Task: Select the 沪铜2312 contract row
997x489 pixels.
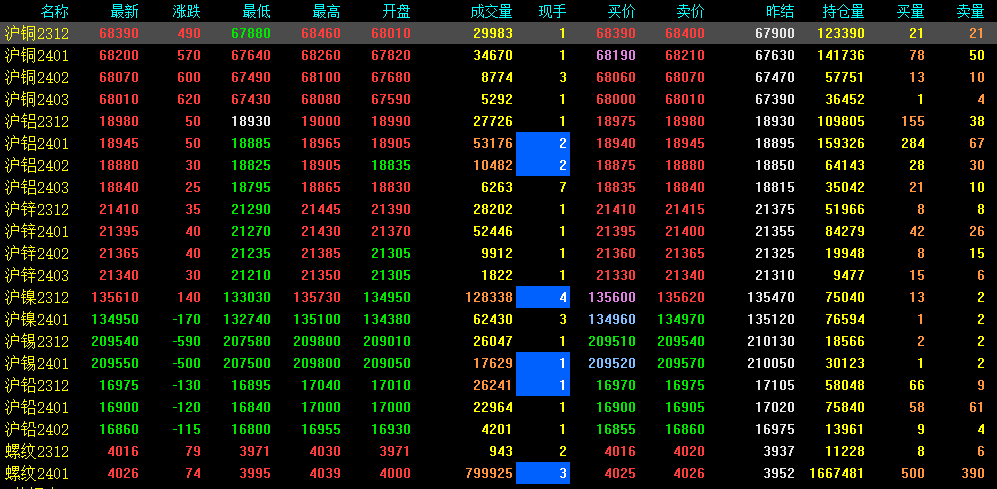Action: click(x=498, y=34)
